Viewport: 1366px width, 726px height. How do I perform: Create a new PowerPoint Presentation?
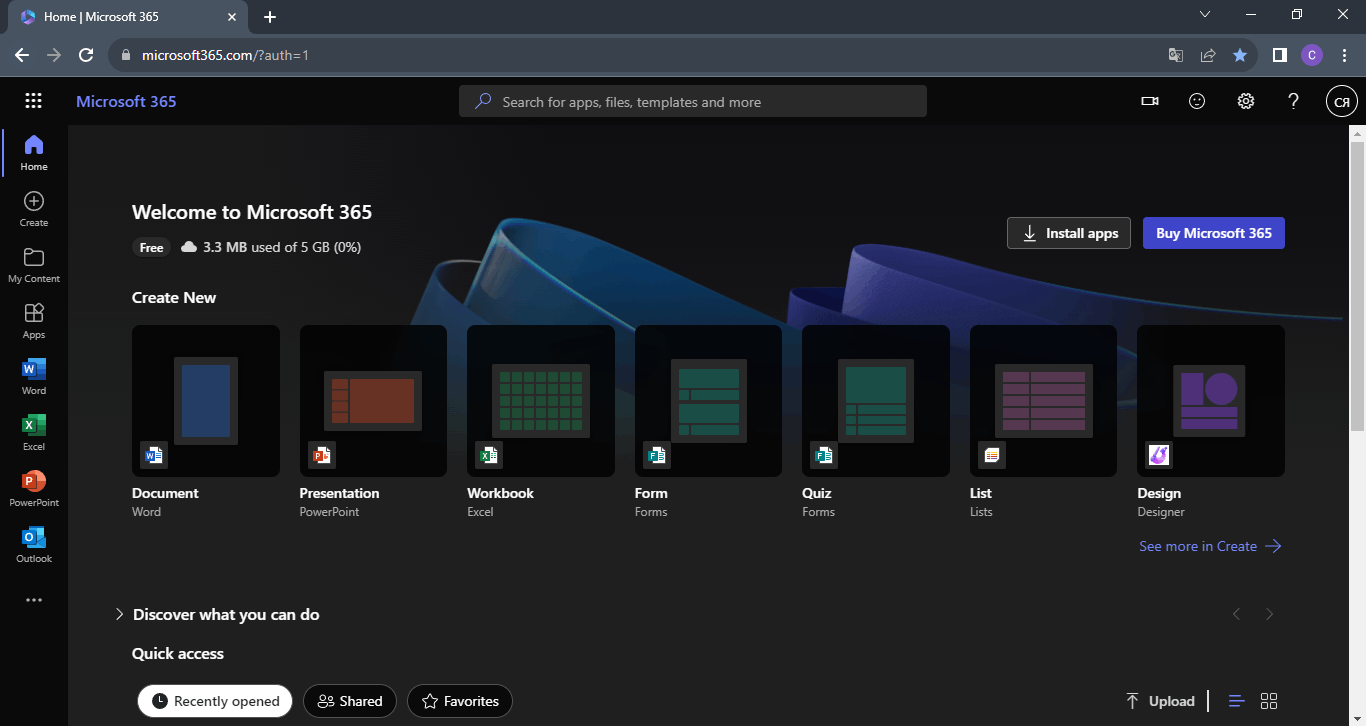click(x=373, y=400)
